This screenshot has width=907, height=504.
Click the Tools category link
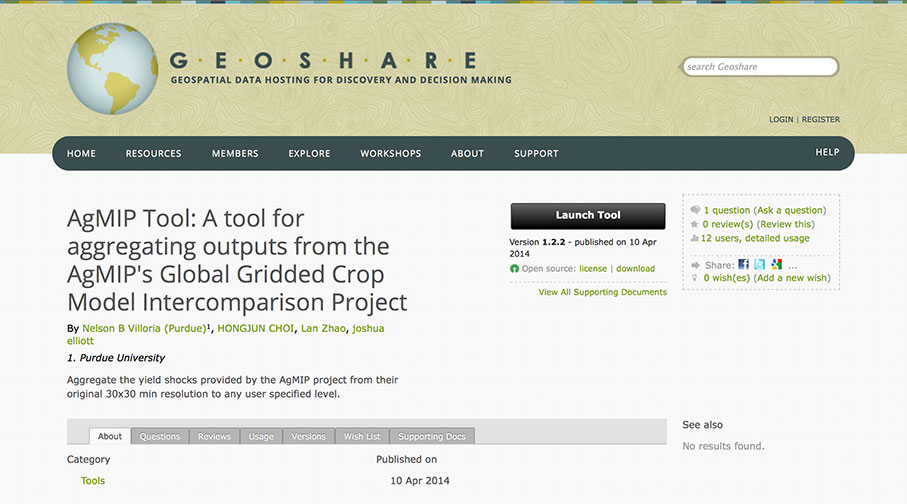93,481
